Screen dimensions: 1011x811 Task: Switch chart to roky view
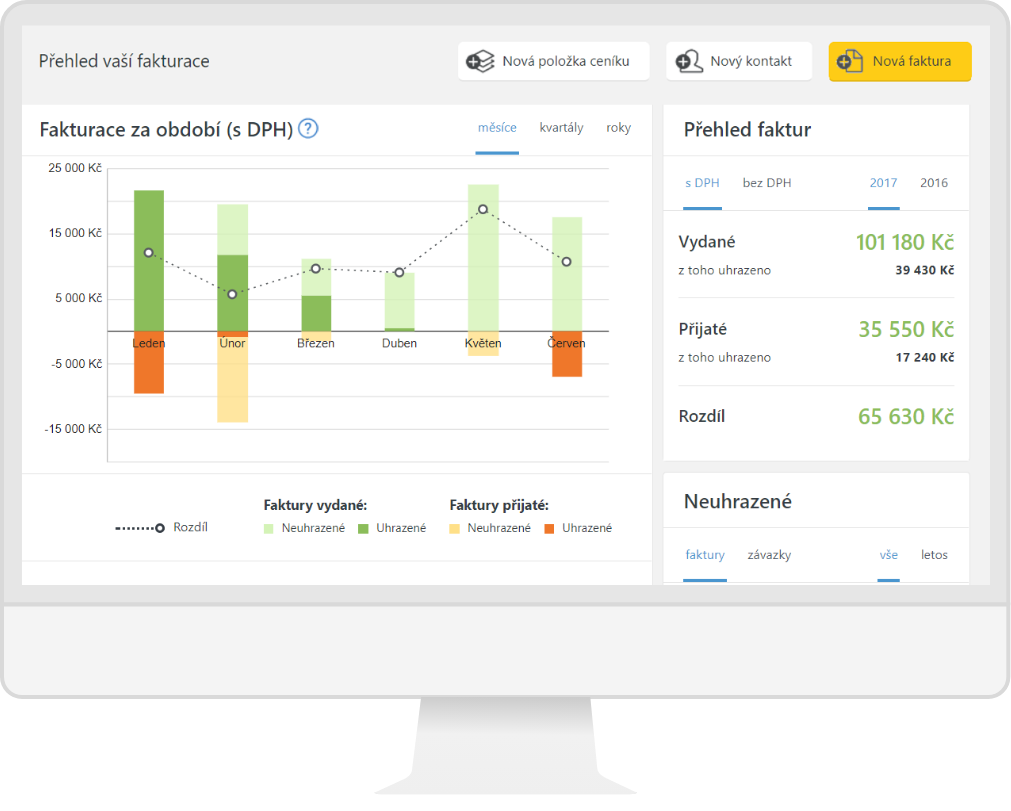coord(618,128)
